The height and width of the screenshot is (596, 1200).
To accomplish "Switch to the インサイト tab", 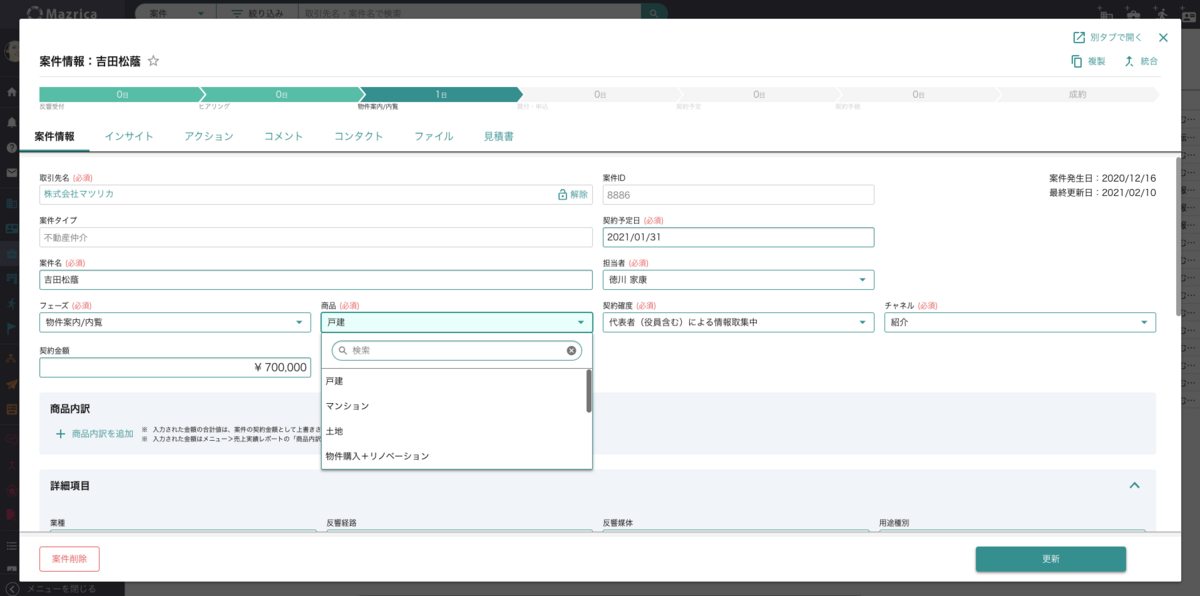I will click(x=129, y=137).
